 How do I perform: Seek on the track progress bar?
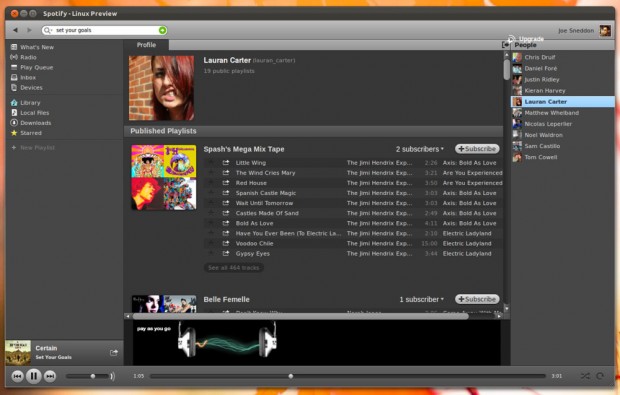pos(348,376)
